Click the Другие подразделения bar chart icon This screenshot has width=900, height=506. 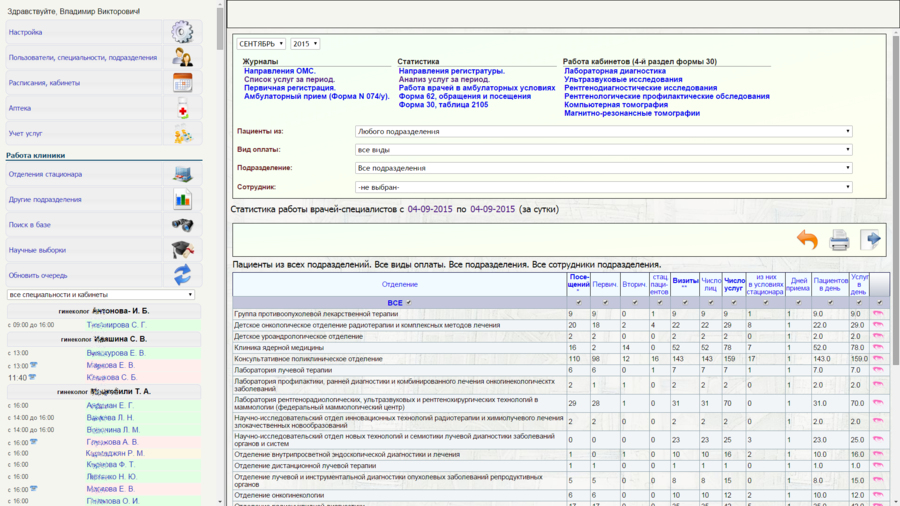click(183, 199)
